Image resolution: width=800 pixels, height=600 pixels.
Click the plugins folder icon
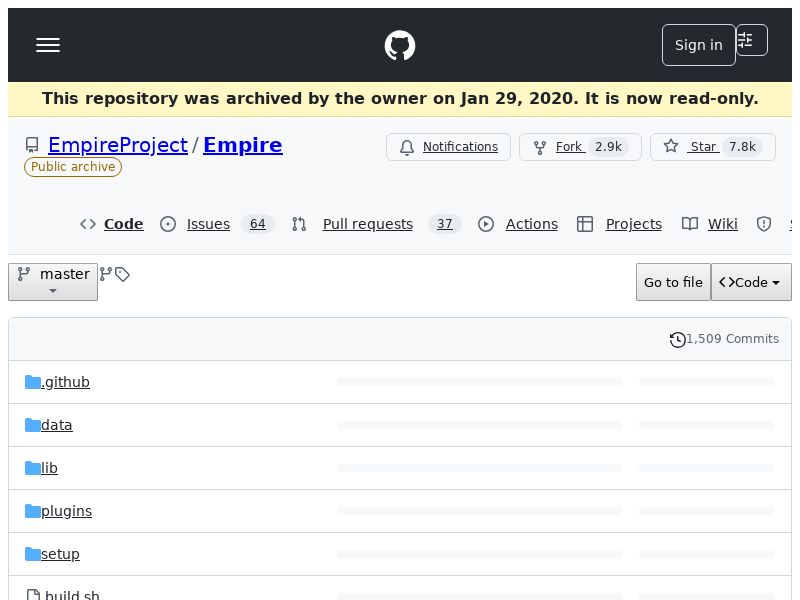(33, 511)
